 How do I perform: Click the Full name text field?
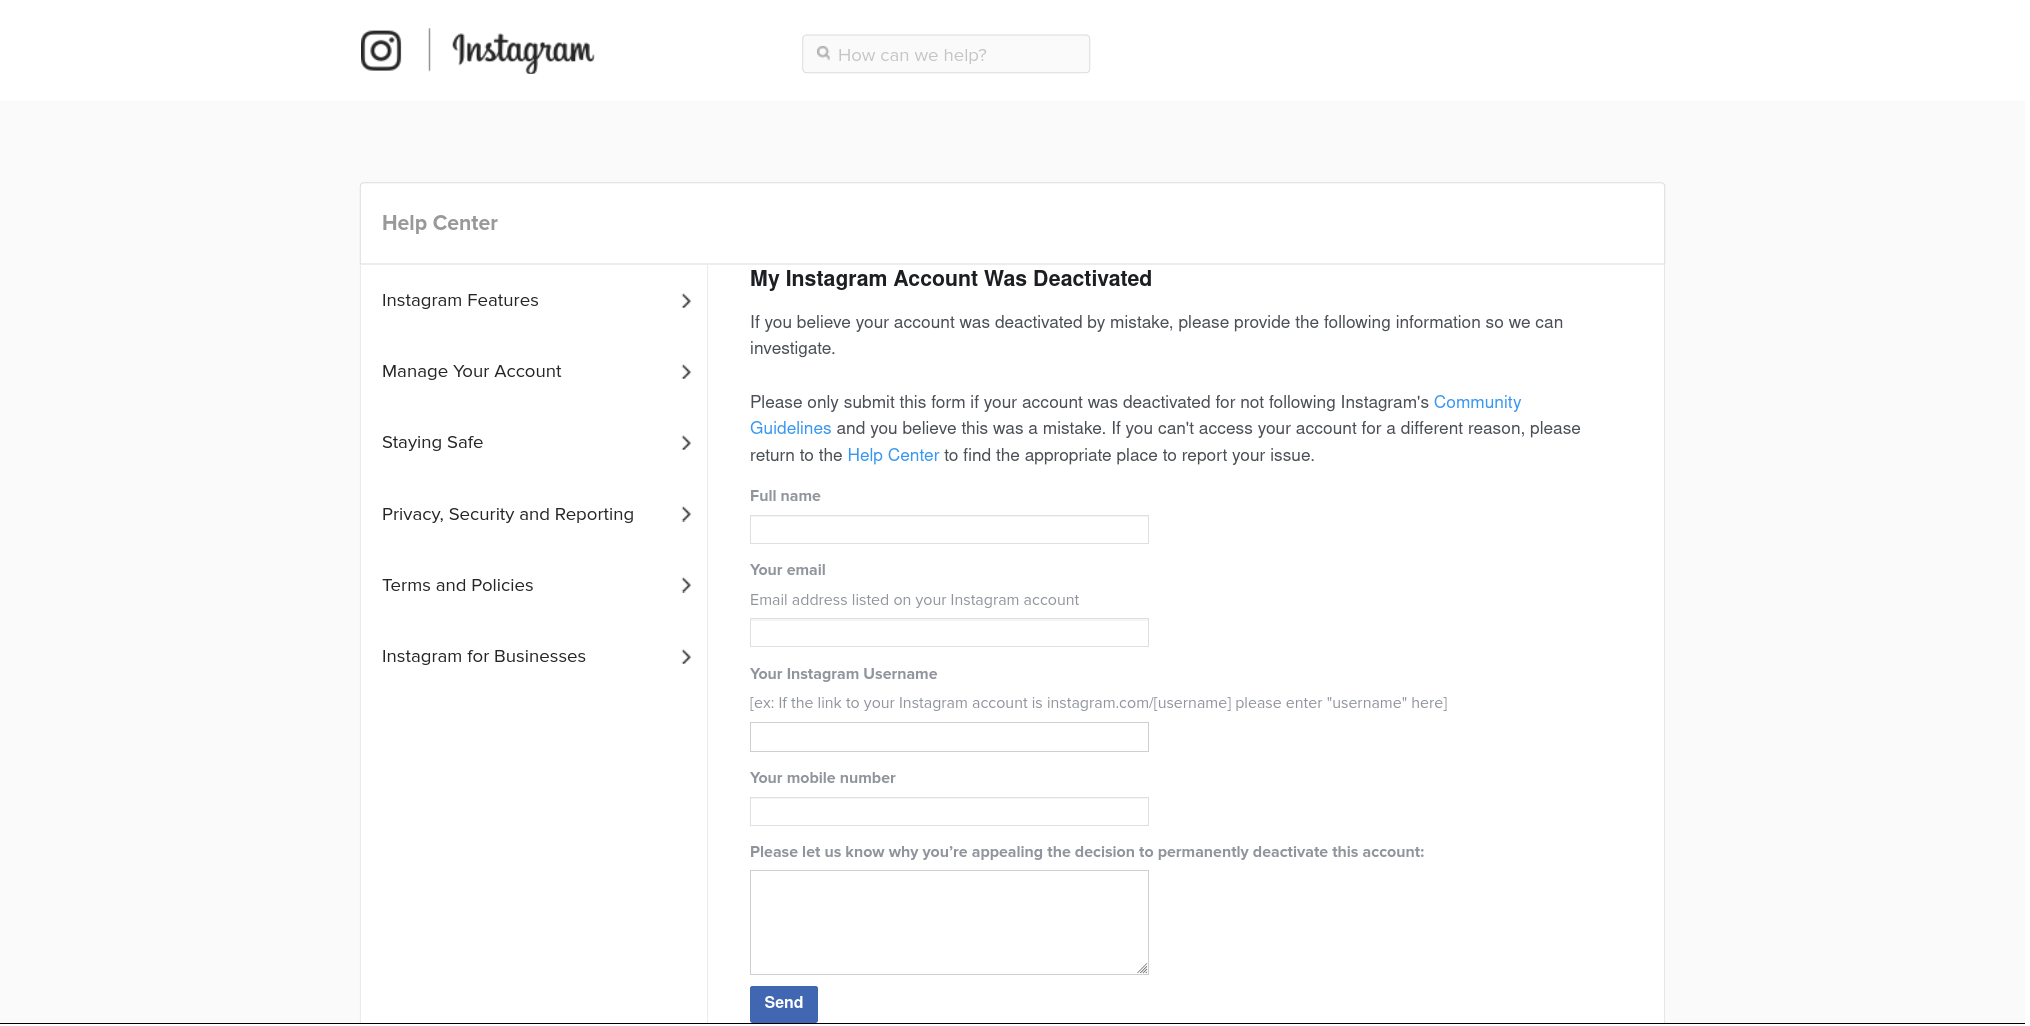click(x=948, y=530)
